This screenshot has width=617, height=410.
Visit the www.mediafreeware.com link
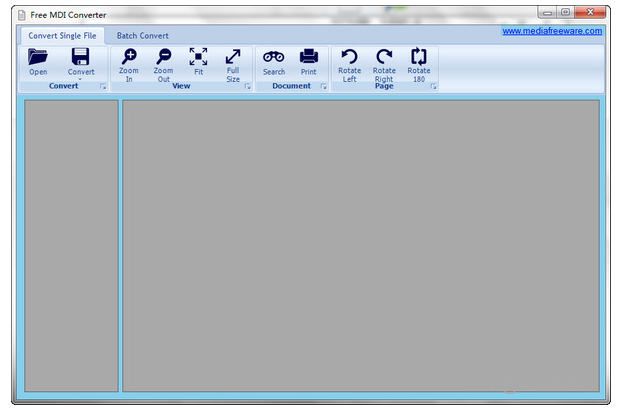[x=551, y=31]
